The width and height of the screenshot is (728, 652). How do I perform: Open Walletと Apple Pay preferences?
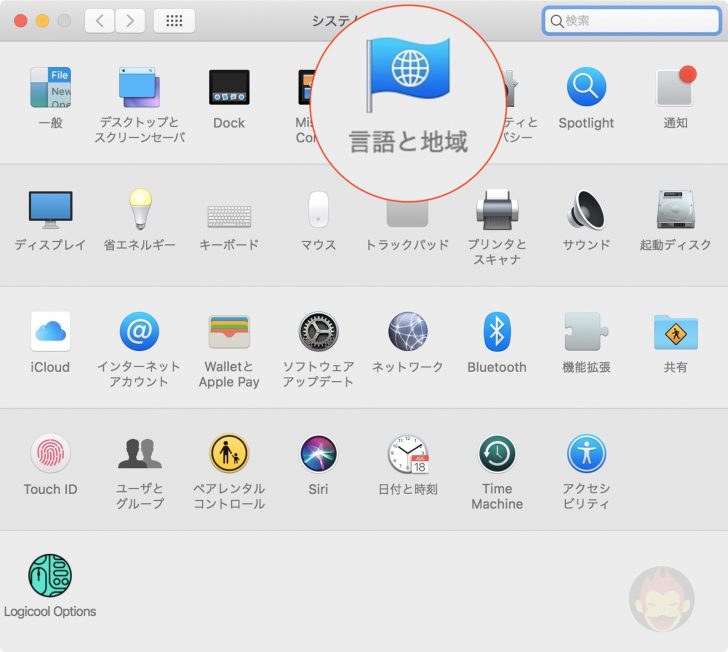point(229,332)
